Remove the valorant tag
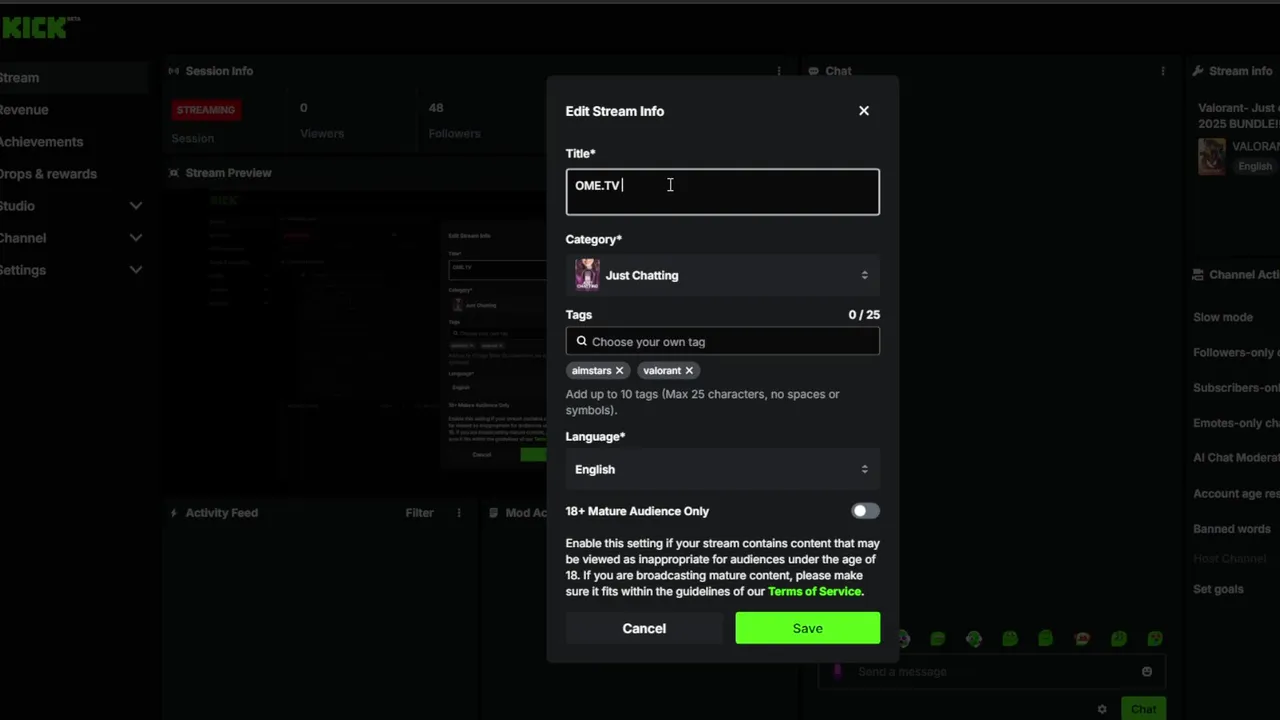Screen dimensions: 1280x720 click(689, 370)
